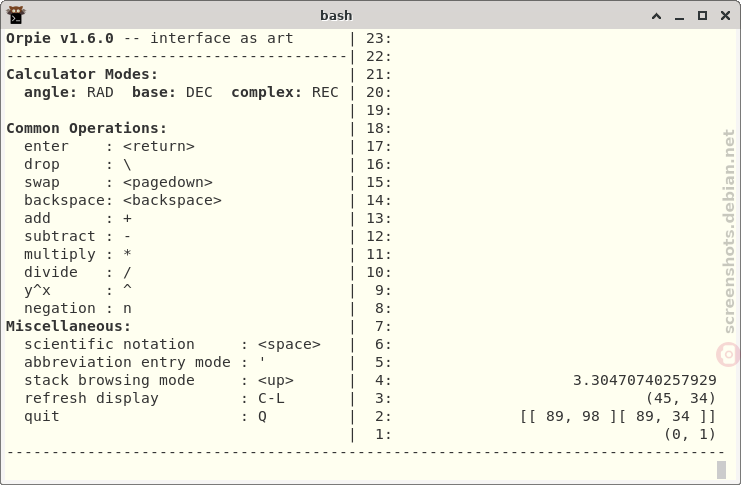741x485 pixels.
Task: Click the bash title text
Action: (336, 16)
